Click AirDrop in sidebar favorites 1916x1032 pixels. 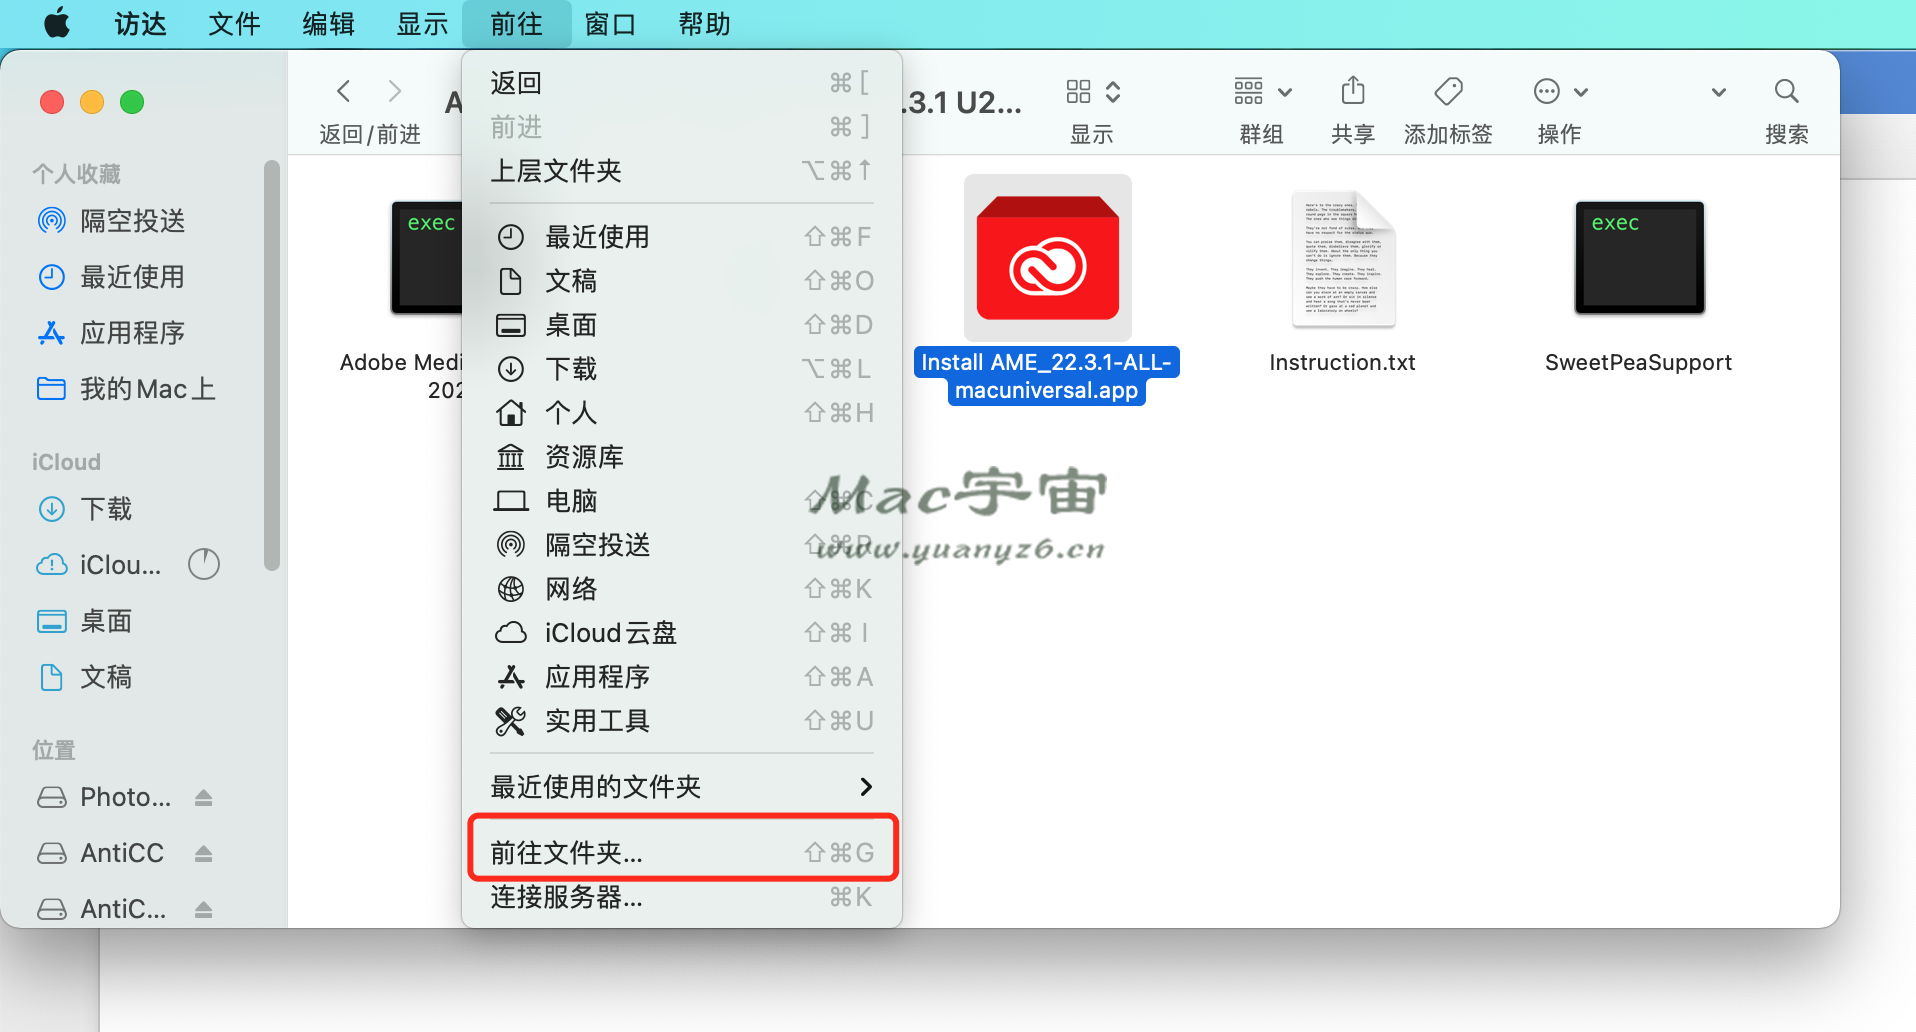click(132, 221)
